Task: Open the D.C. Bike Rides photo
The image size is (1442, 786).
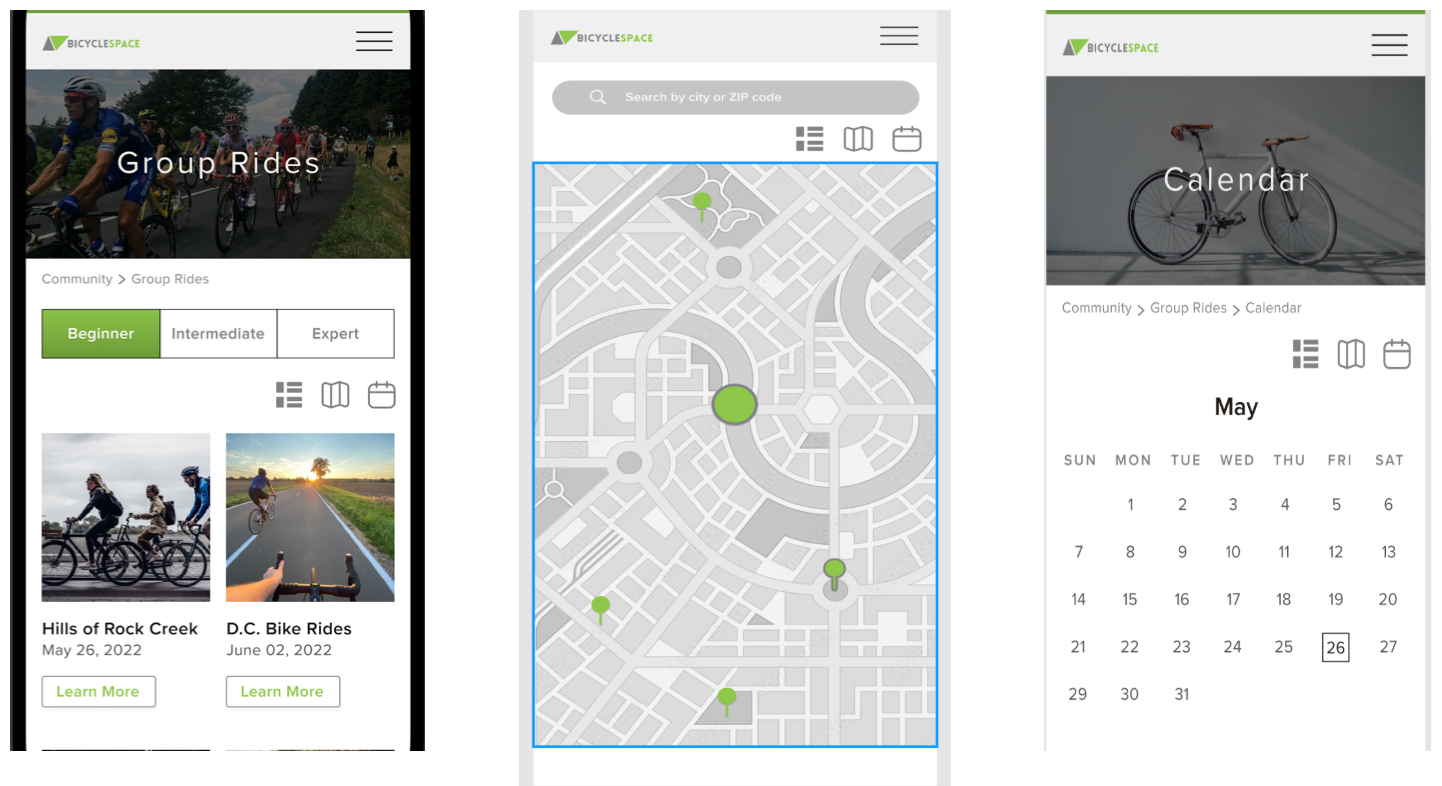Action: click(310, 517)
